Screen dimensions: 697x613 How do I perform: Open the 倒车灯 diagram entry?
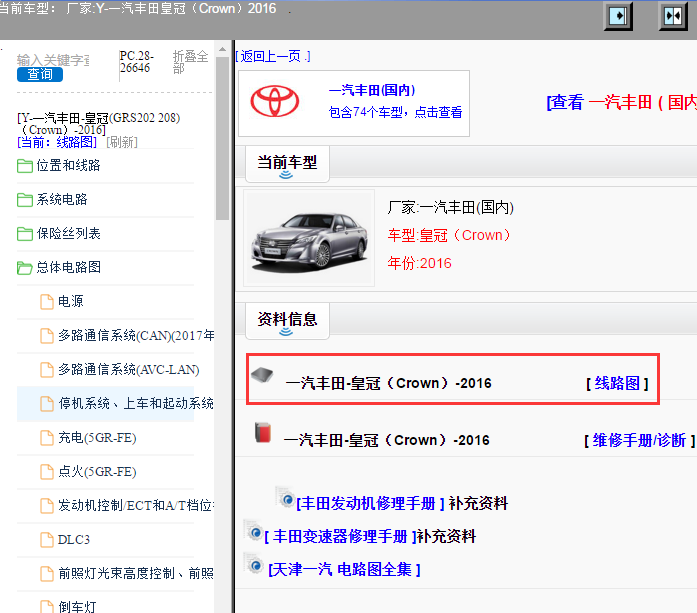(77, 606)
